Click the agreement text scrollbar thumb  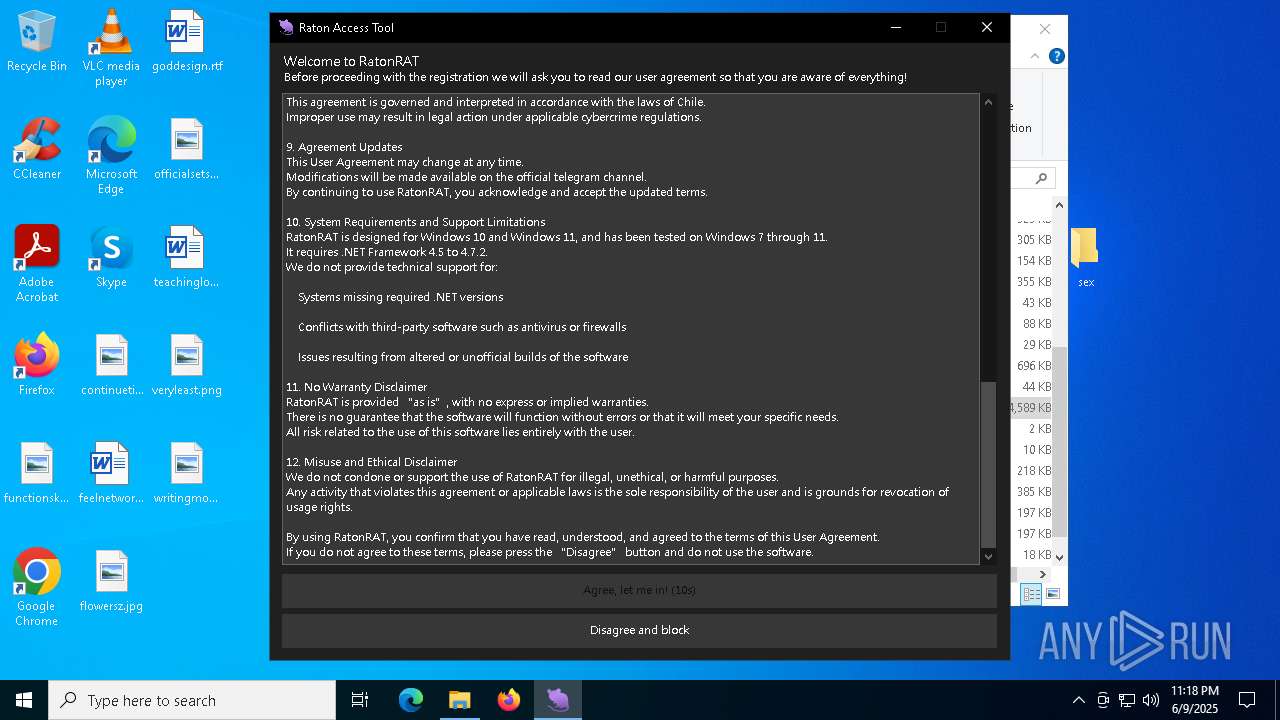tap(988, 464)
